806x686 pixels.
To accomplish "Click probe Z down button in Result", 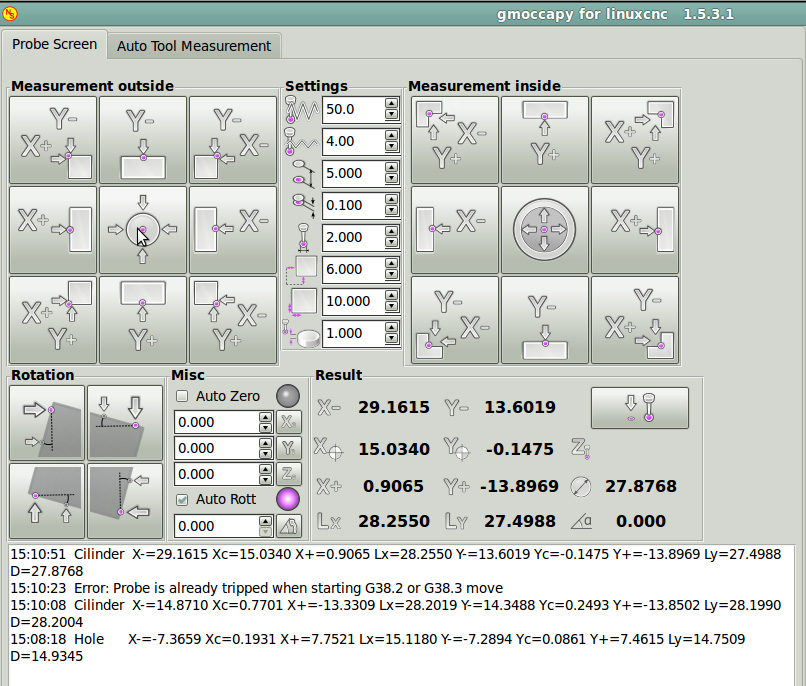I will pos(640,408).
